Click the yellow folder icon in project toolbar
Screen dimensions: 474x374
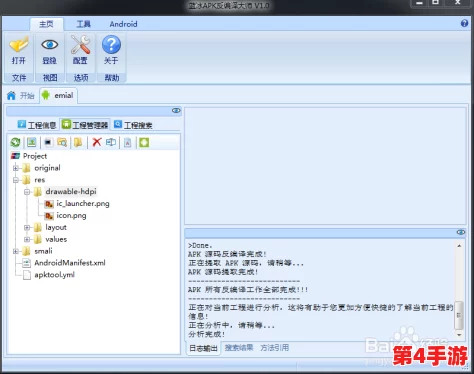tap(78, 142)
